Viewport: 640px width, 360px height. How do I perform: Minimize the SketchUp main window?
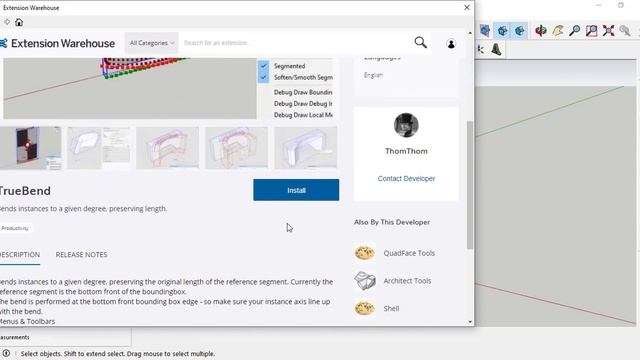(598, 5)
